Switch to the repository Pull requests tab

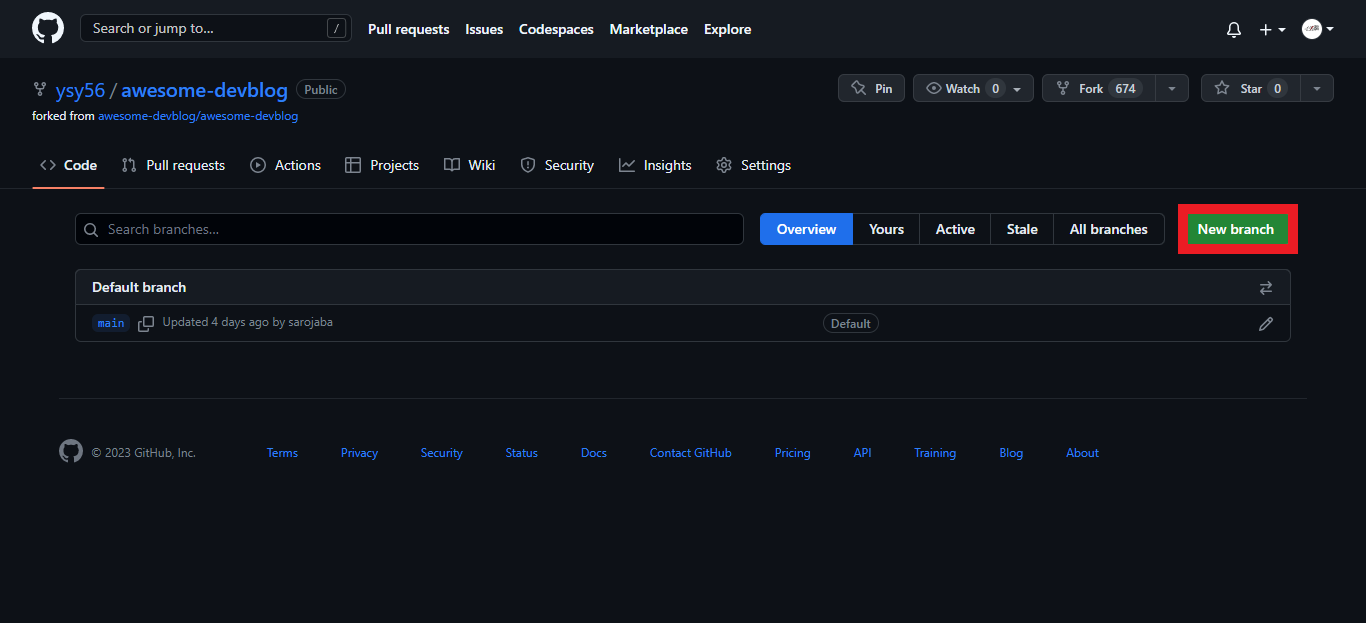tap(173, 165)
